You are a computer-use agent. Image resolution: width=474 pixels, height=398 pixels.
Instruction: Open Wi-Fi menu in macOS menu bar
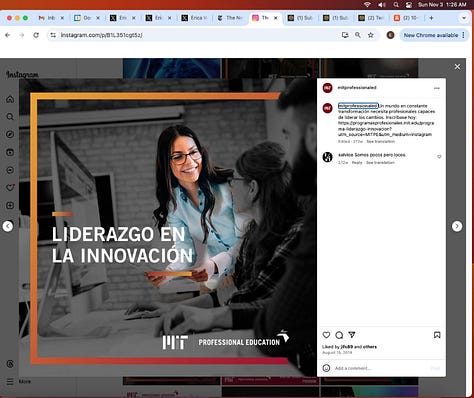[x=368, y=5]
